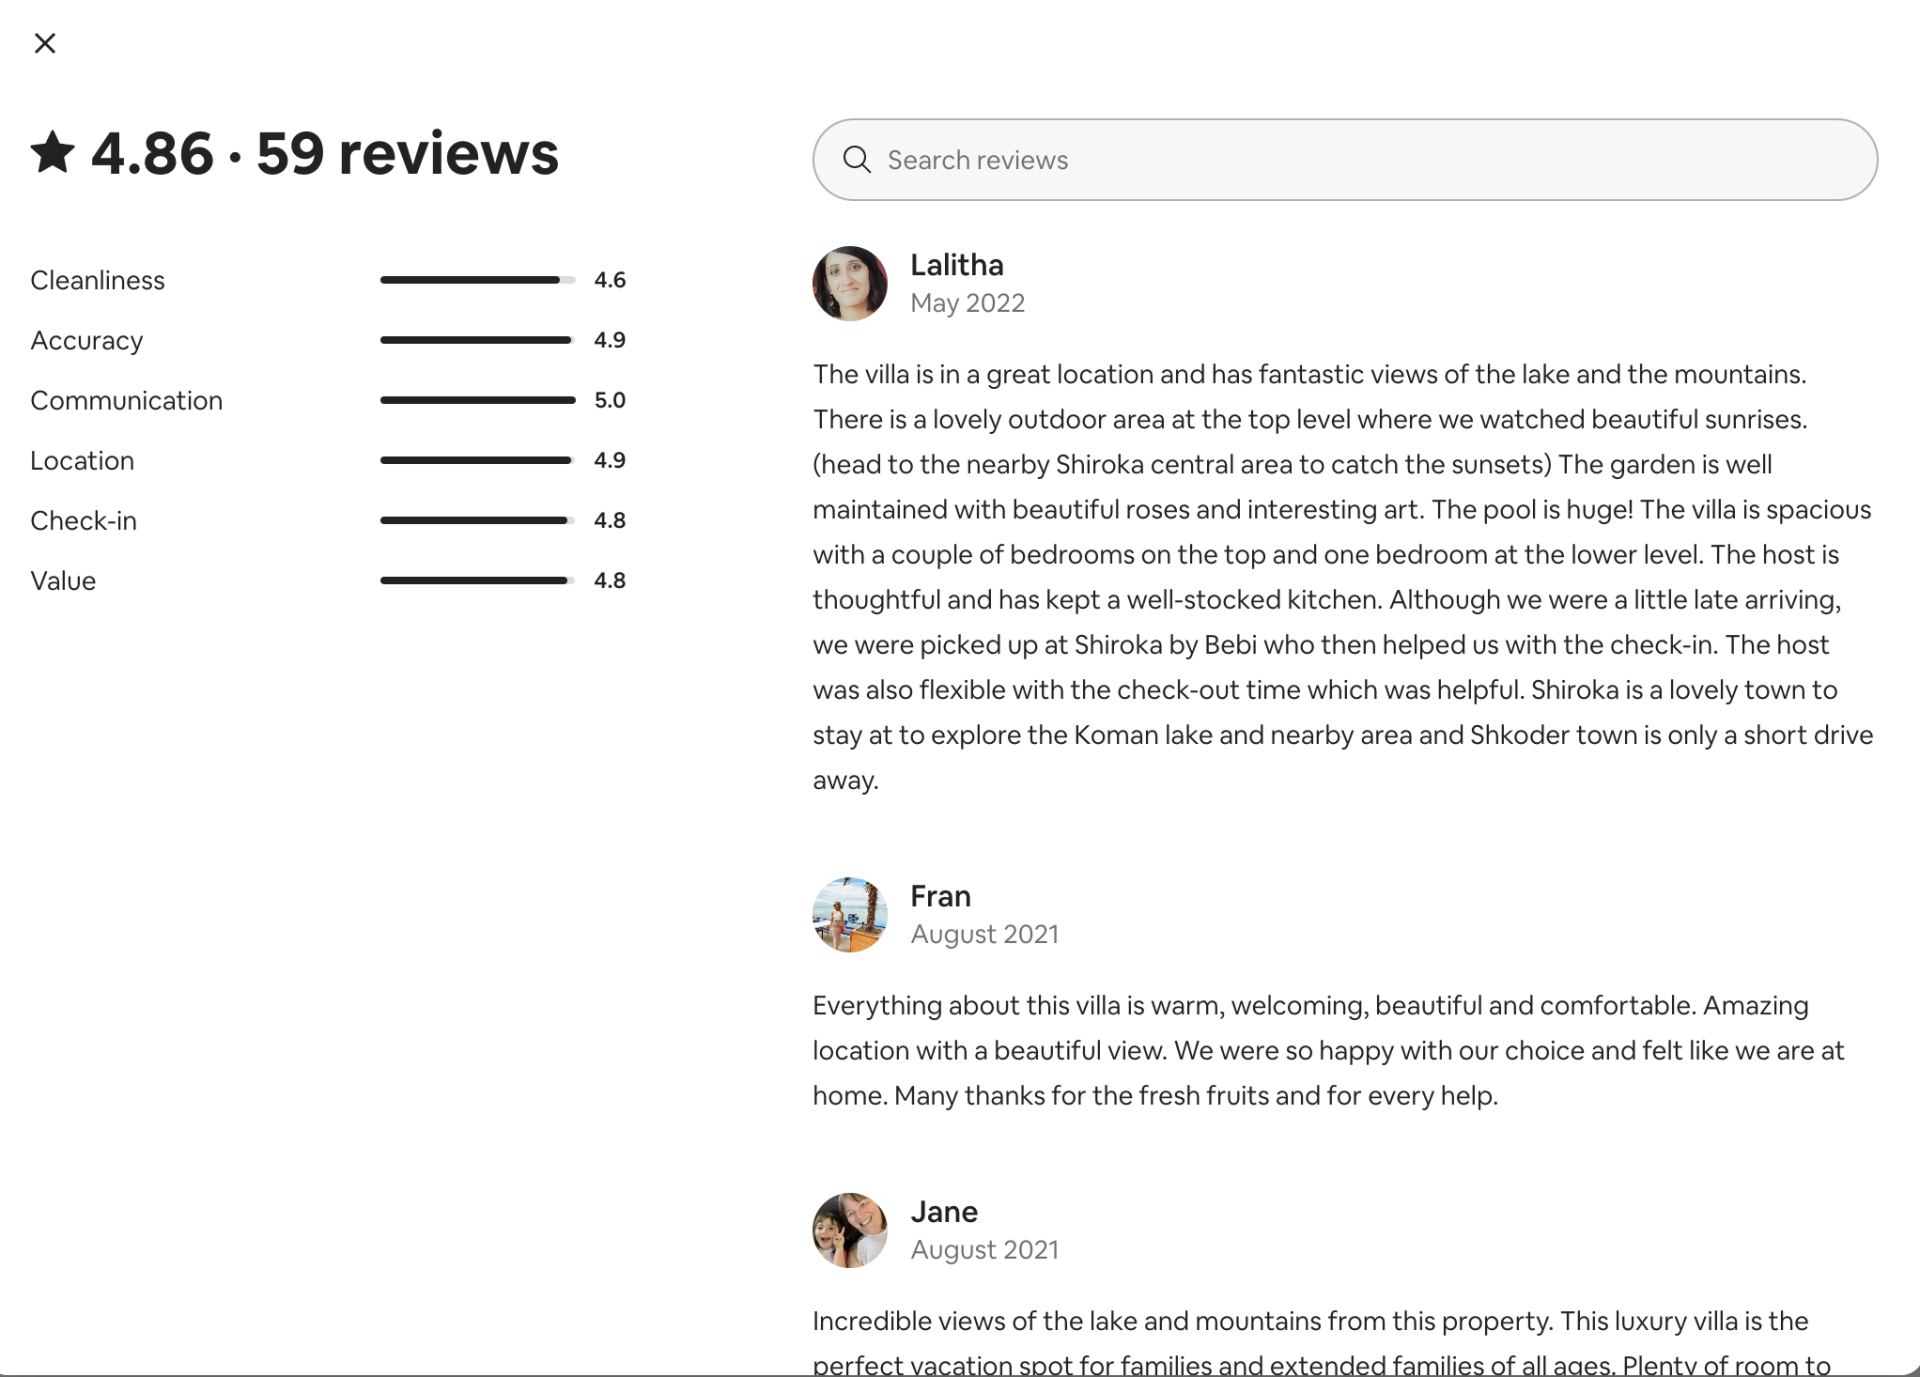Click the Check-in rating bar
1920x1377 pixels.
pos(477,520)
